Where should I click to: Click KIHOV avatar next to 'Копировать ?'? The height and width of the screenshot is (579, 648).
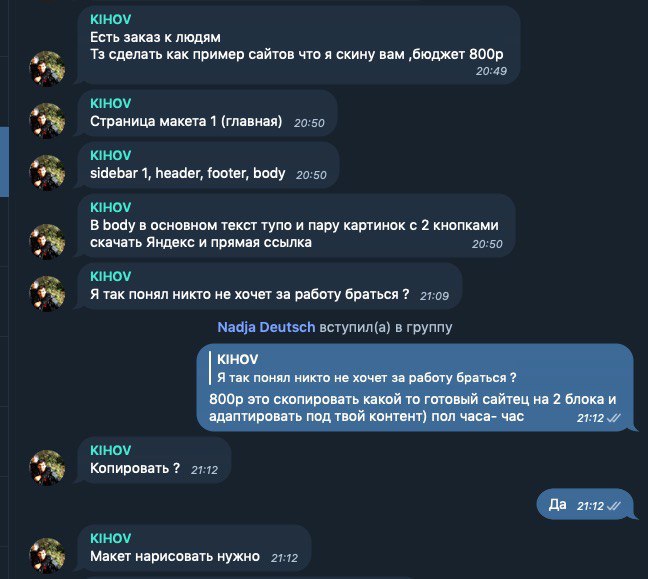pos(47,467)
